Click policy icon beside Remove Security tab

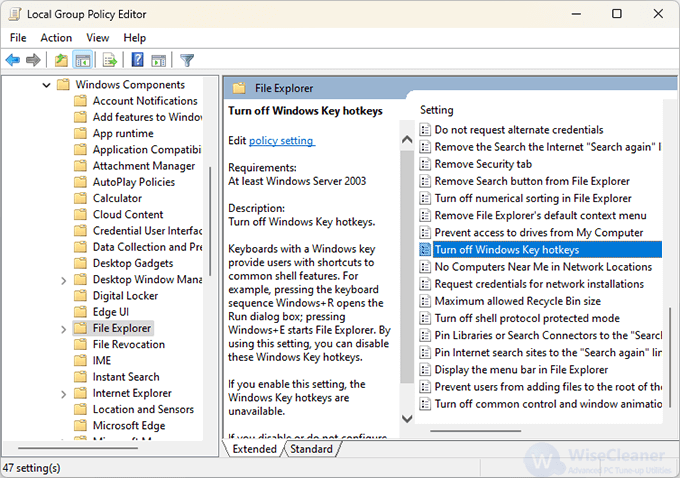click(425, 164)
